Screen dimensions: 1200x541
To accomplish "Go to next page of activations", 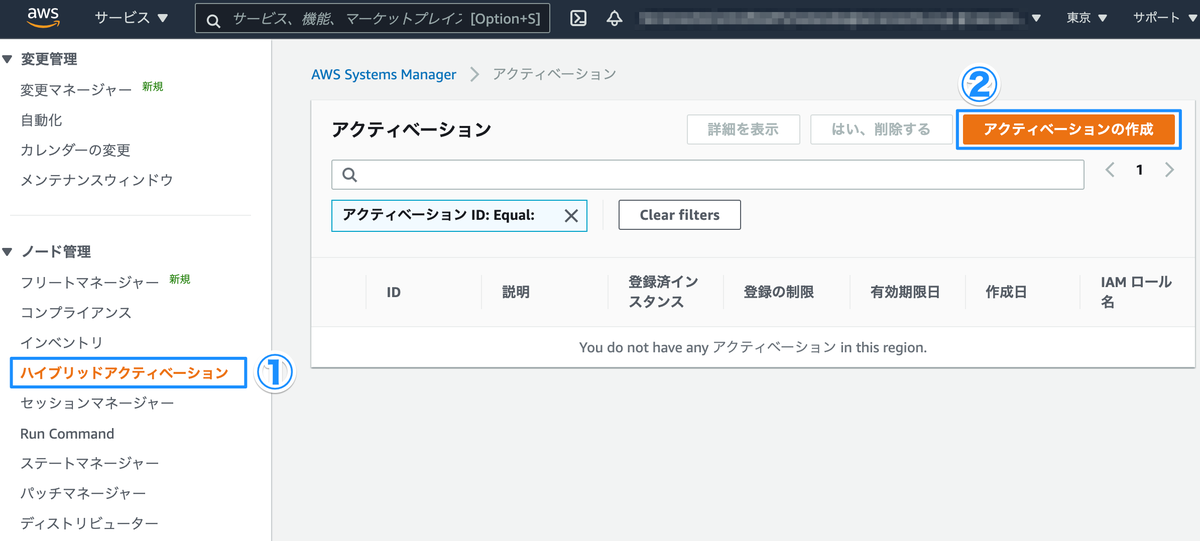I will (x=1169, y=170).
